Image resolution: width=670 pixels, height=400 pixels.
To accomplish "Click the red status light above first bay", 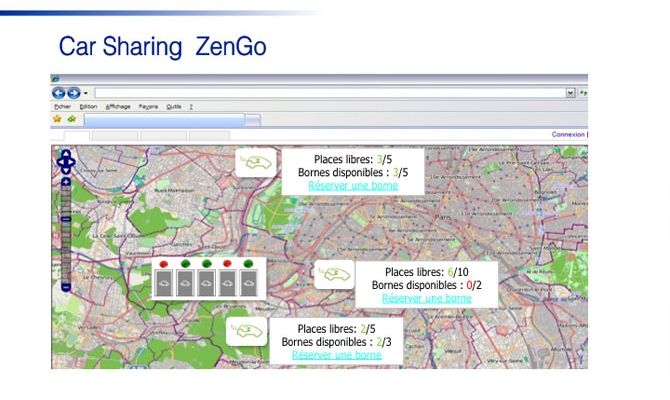I will [164, 264].
